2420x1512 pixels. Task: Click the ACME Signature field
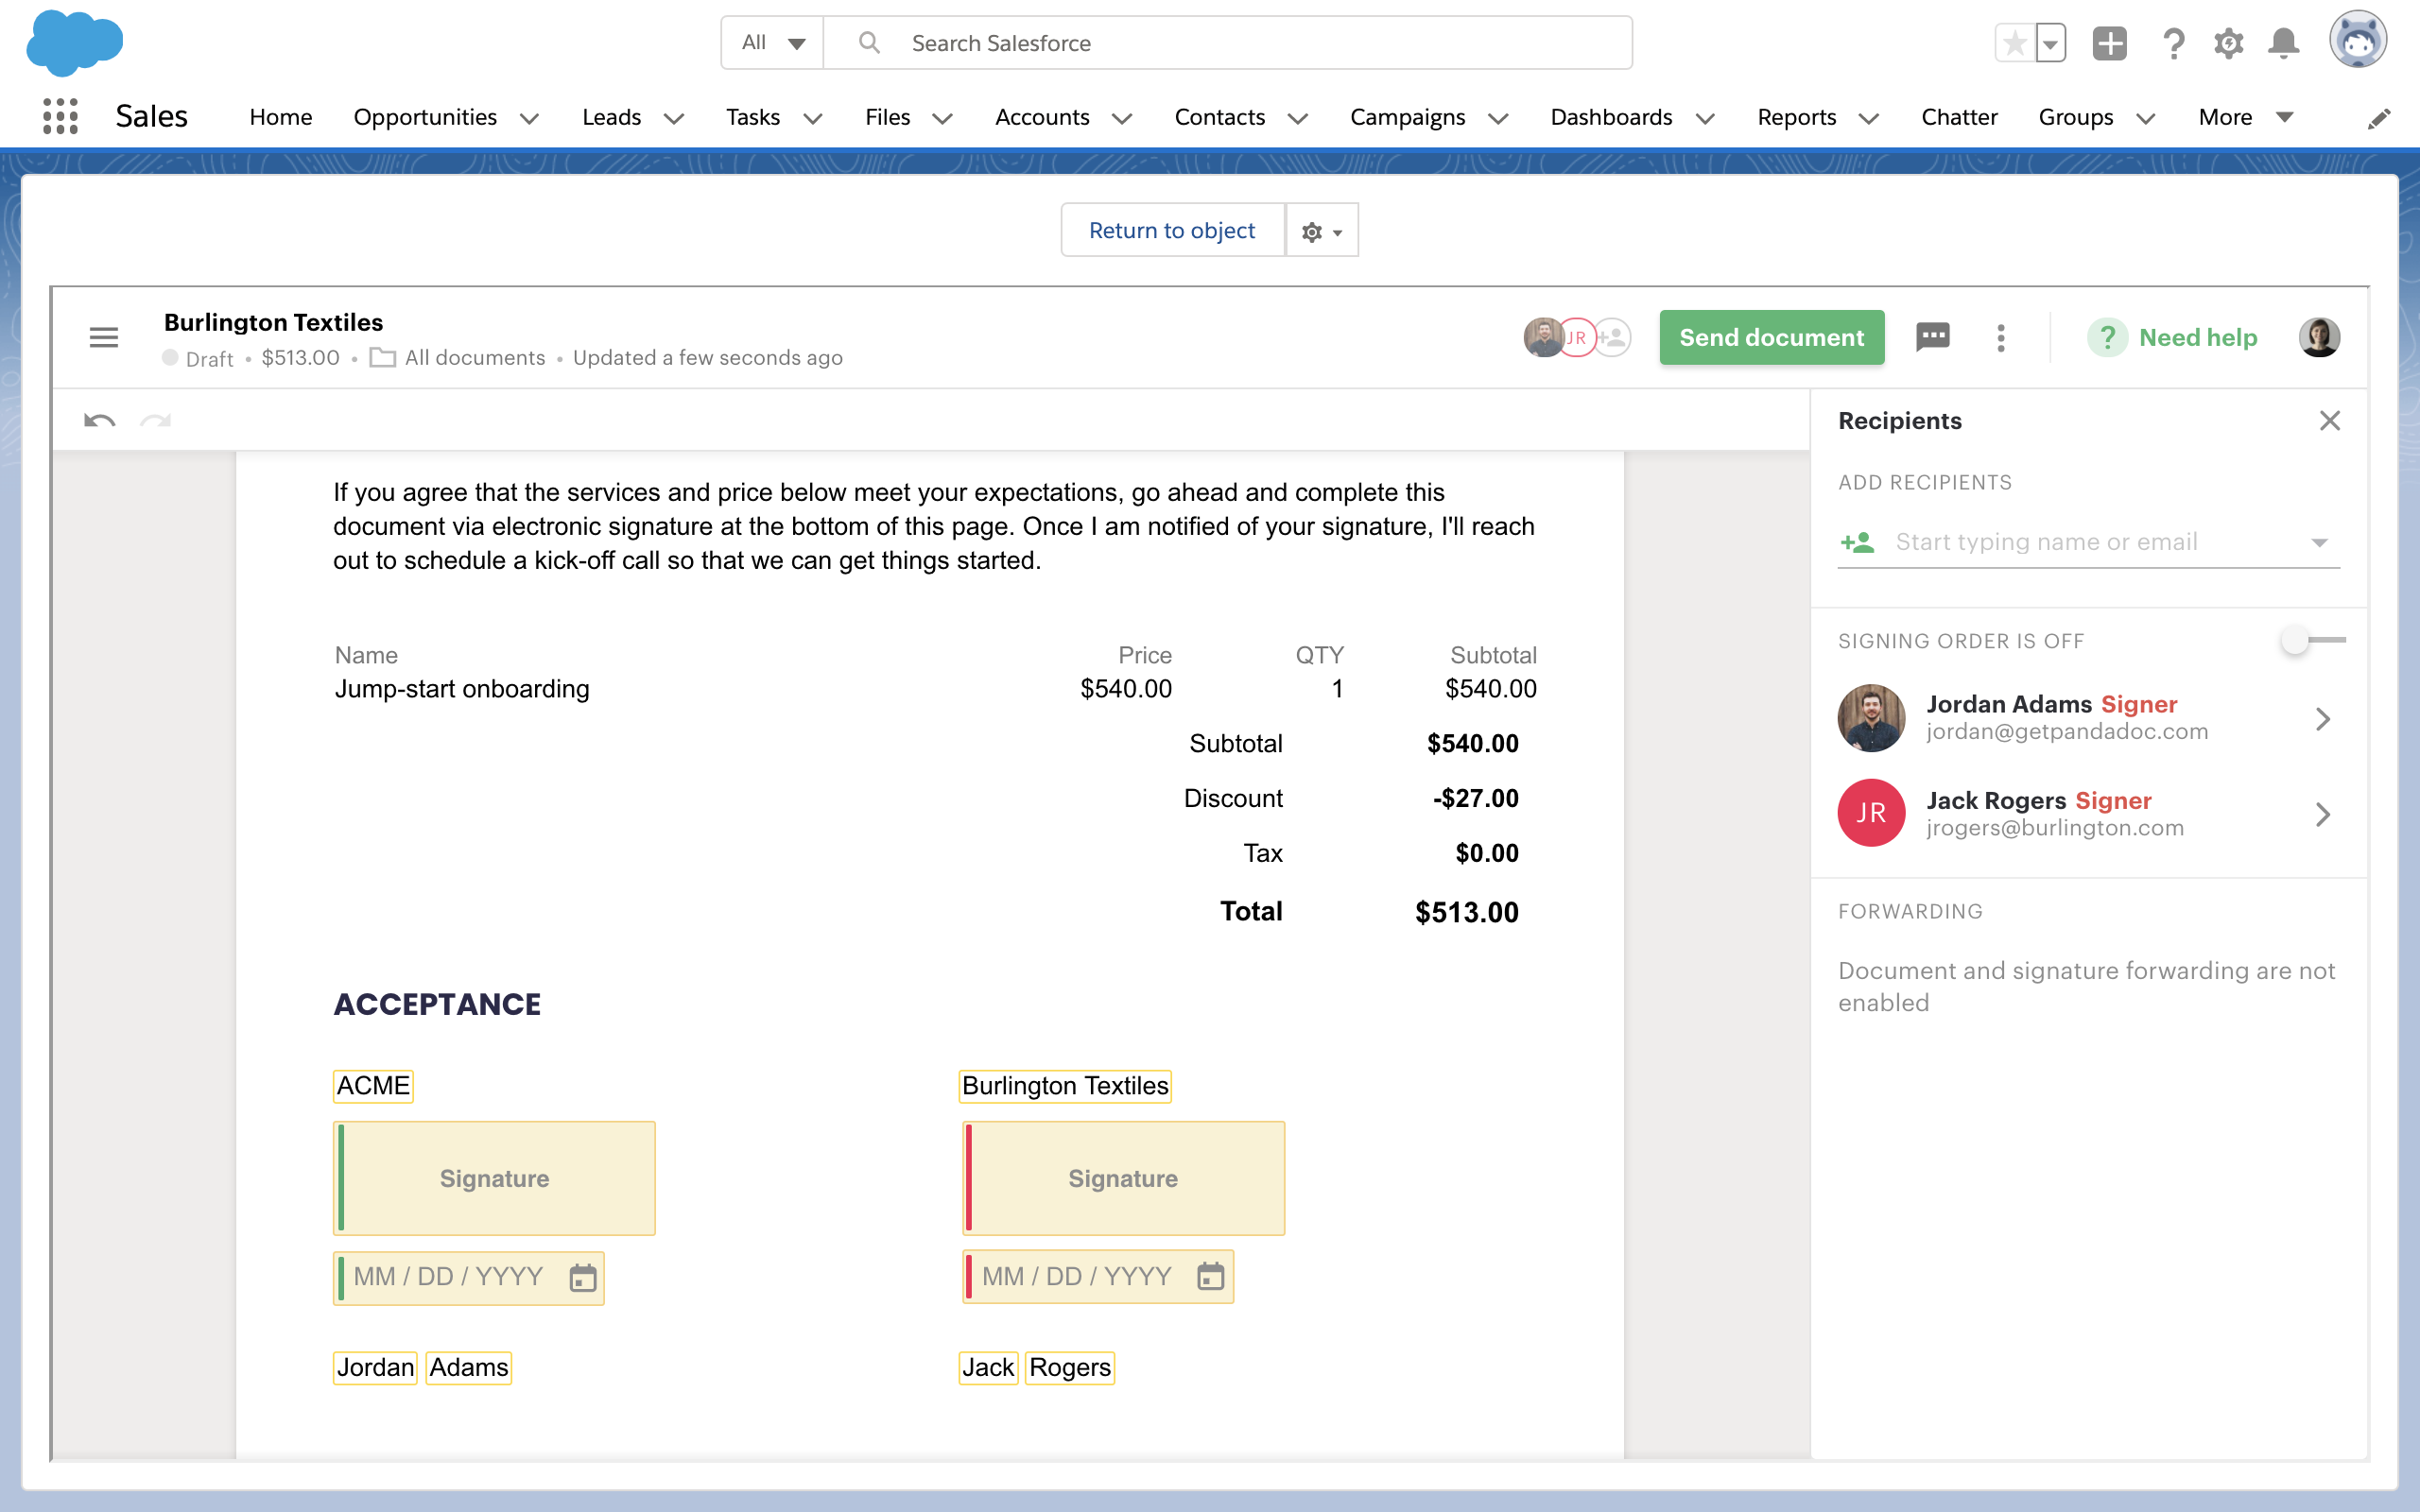coord(494,1178)
